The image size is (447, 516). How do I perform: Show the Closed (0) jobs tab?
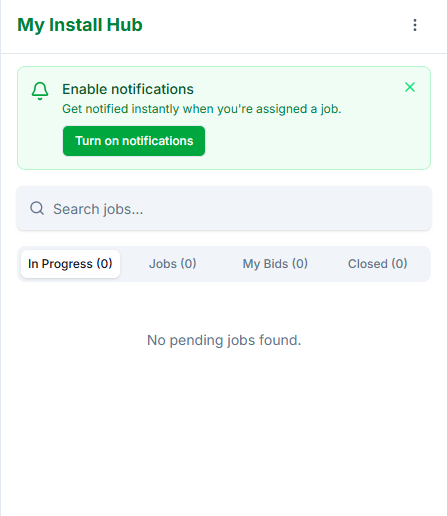coord(377,264)
